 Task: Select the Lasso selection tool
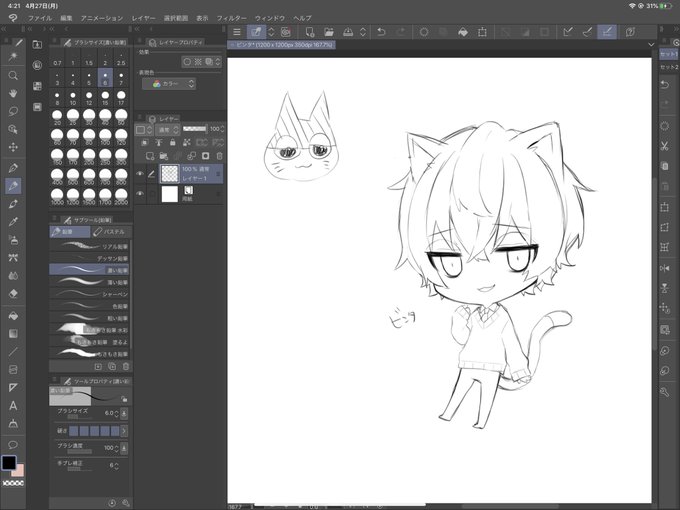(x=13, y=111)
